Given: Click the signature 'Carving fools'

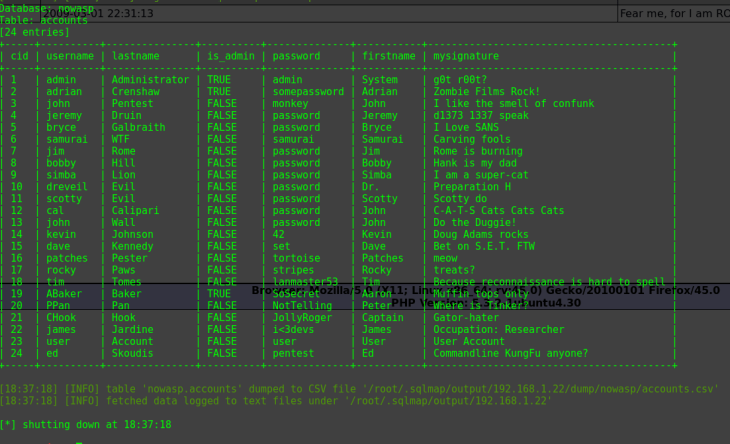Looking at the screenshot, I should [472, 139].
